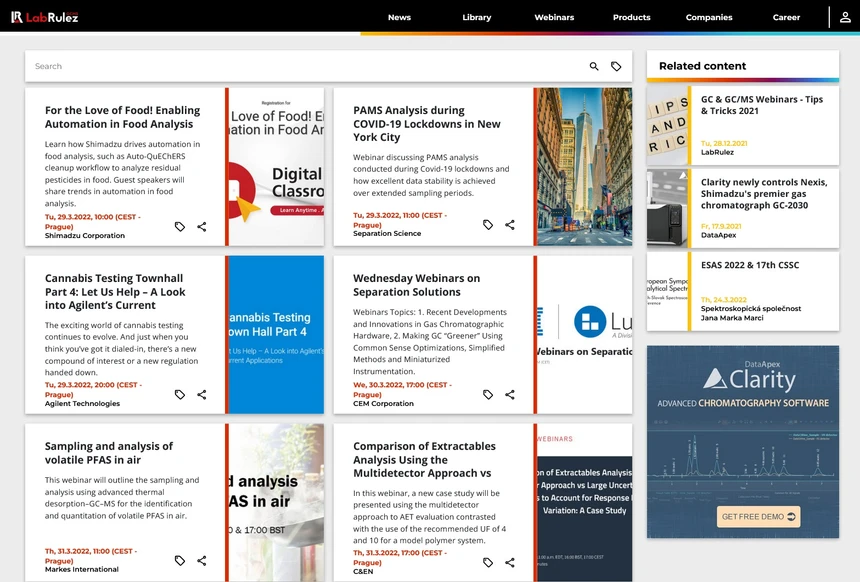Click the Extractables Analysis case study thumbnail
The image size is (860, 582).
click(x=585, y=502)
